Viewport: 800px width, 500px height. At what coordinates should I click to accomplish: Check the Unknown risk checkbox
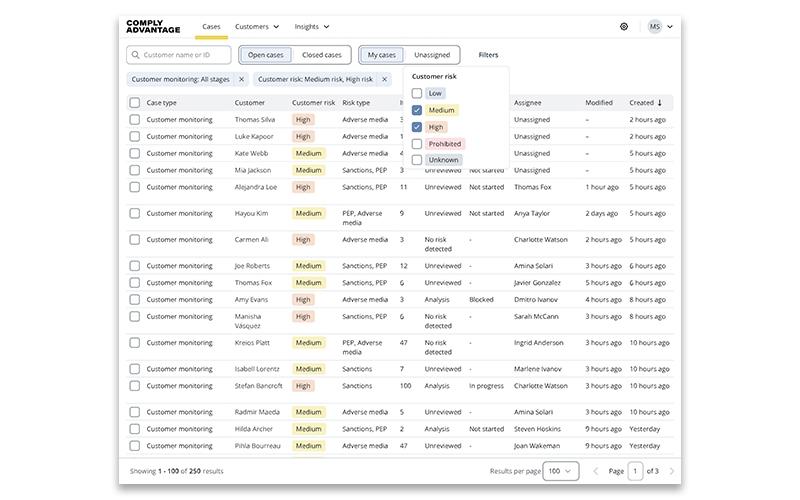417,160
